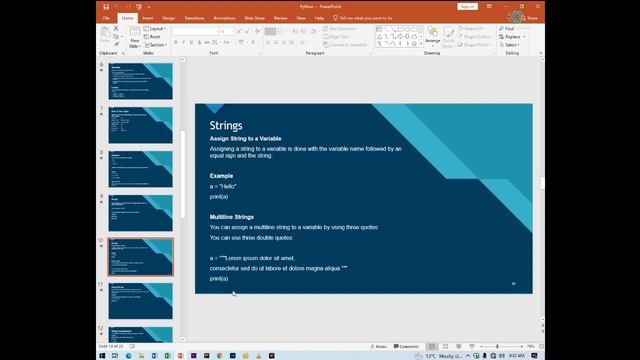
Task: Toggle underline formatting
Action: [x=191, y=42]
